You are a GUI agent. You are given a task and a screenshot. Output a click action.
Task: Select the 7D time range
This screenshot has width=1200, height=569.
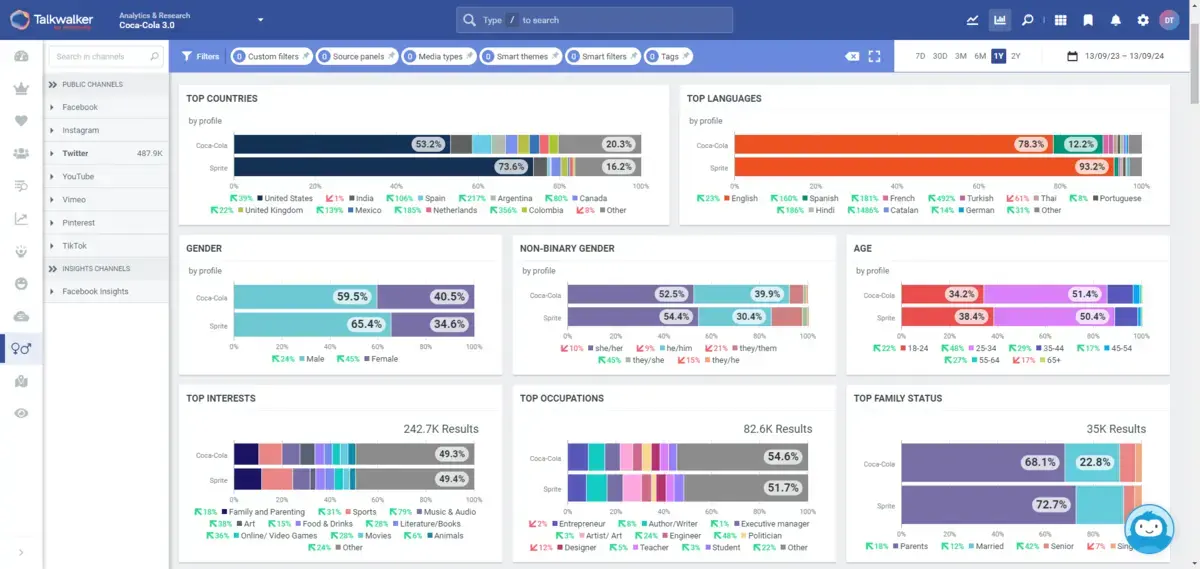(x=920, y=56)
